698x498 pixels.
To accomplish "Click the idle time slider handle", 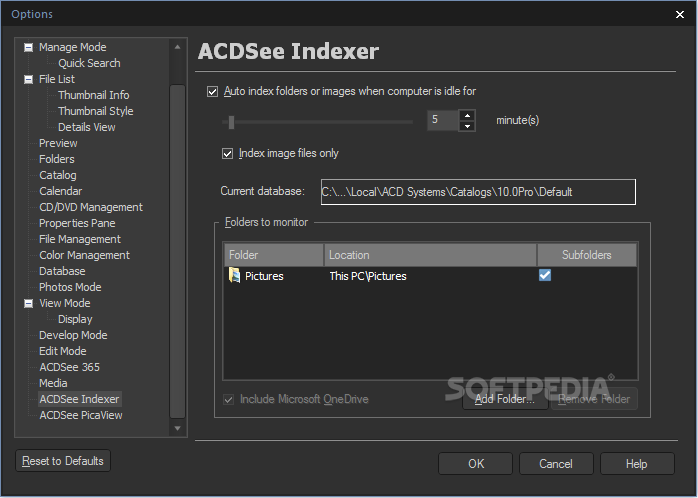I will coord(231,122).
